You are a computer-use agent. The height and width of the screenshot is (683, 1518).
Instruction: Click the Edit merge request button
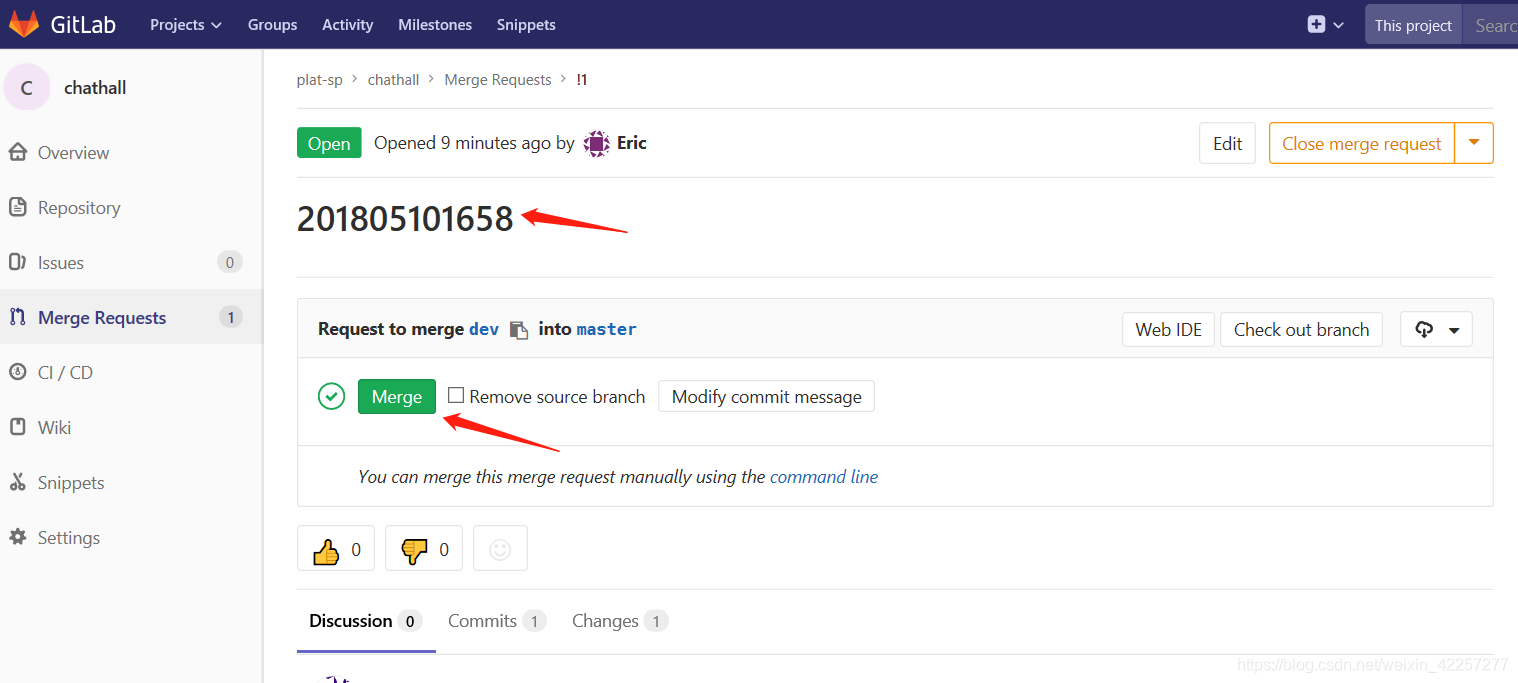click(1227, 143)
